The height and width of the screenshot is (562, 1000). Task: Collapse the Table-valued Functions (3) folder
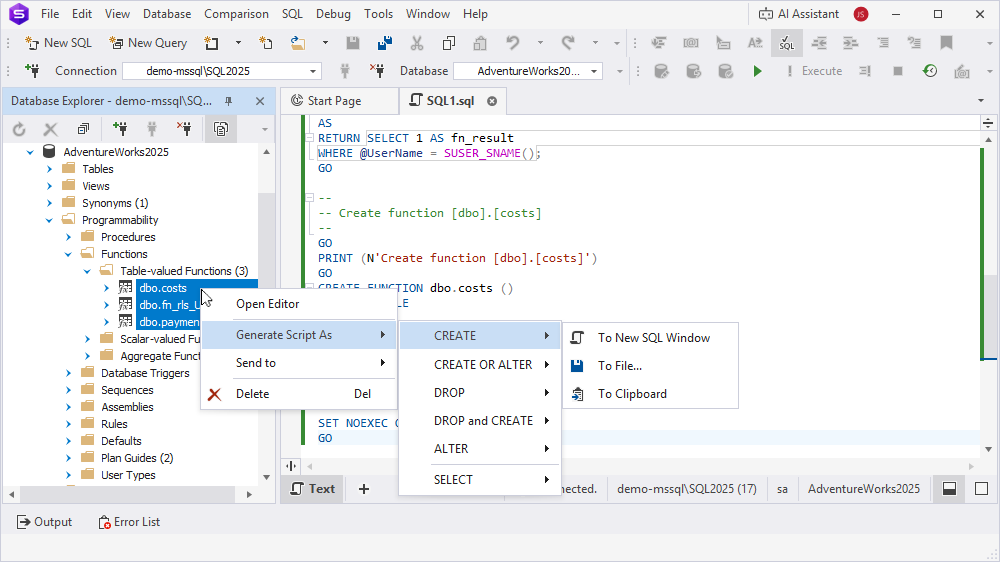click(x=87, y=271)
